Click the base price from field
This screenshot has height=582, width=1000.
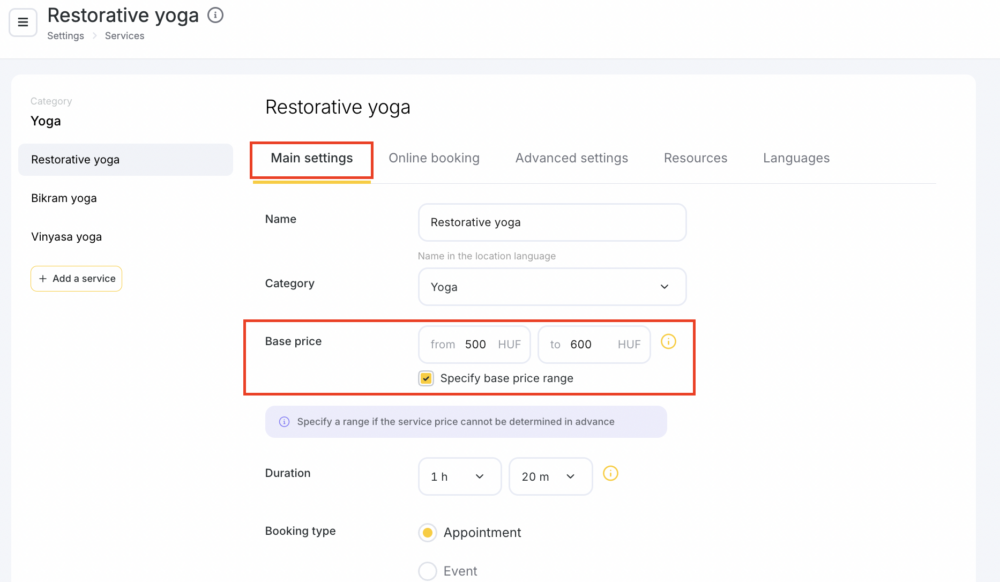474,344
